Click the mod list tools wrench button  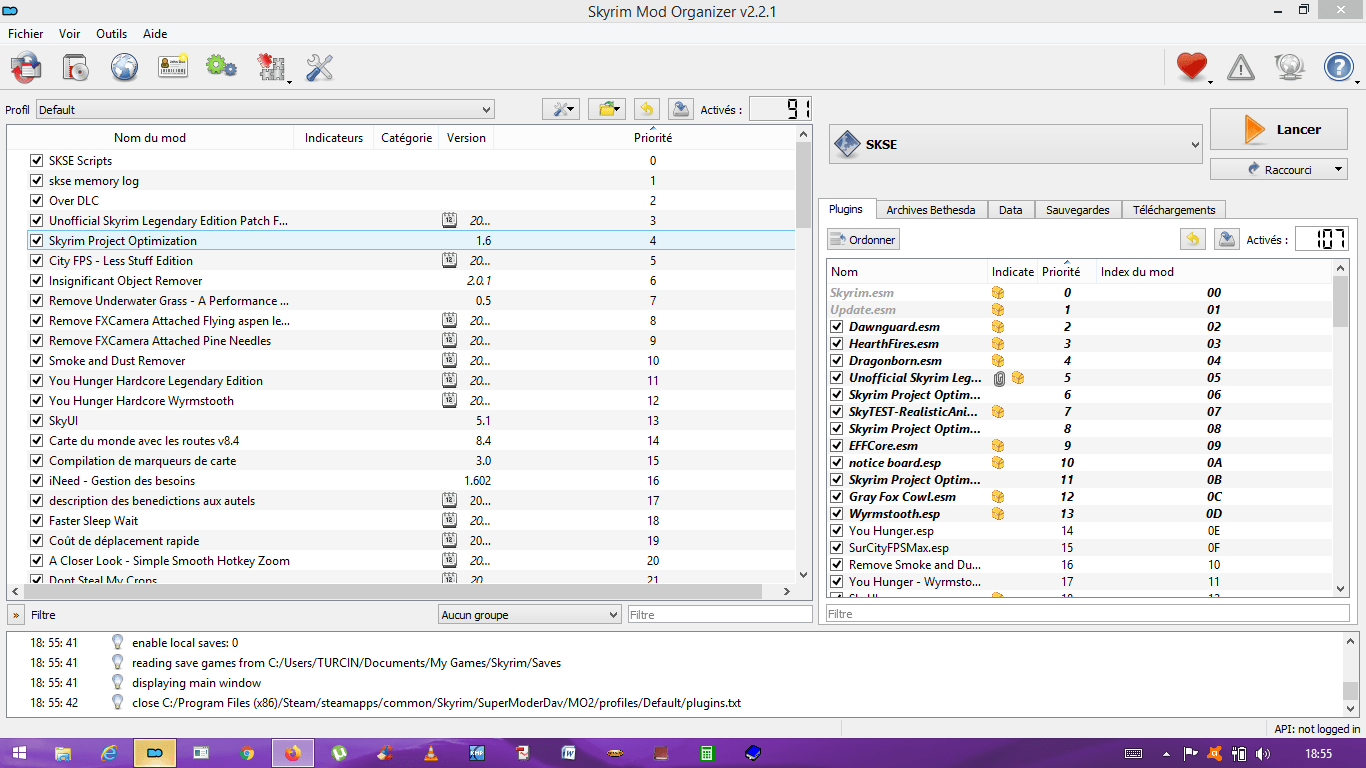tap(561, 109)
